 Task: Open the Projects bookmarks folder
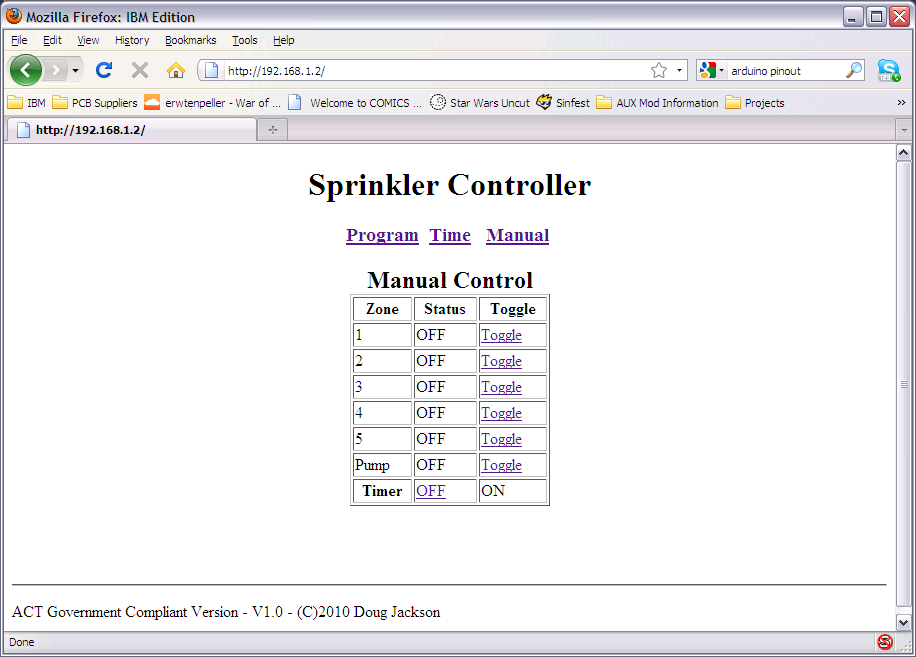[755, 103]
